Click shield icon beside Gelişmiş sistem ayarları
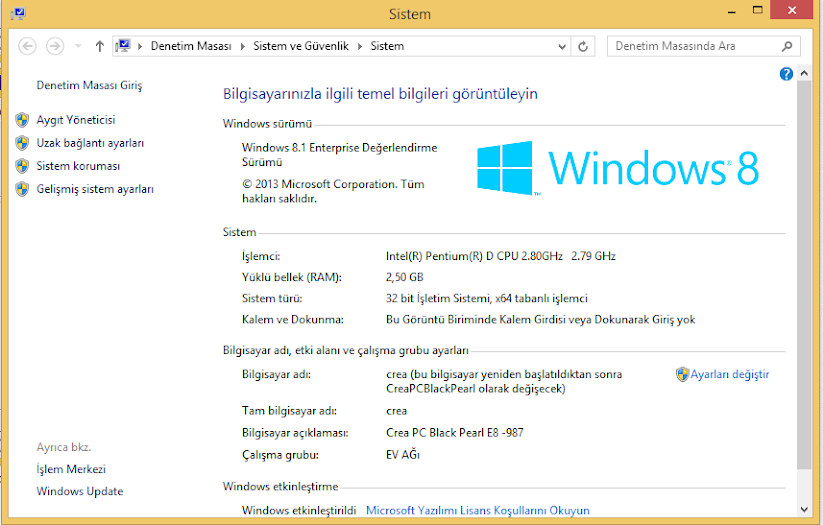This screenshot has height=525, width=823. coord(22,189)
